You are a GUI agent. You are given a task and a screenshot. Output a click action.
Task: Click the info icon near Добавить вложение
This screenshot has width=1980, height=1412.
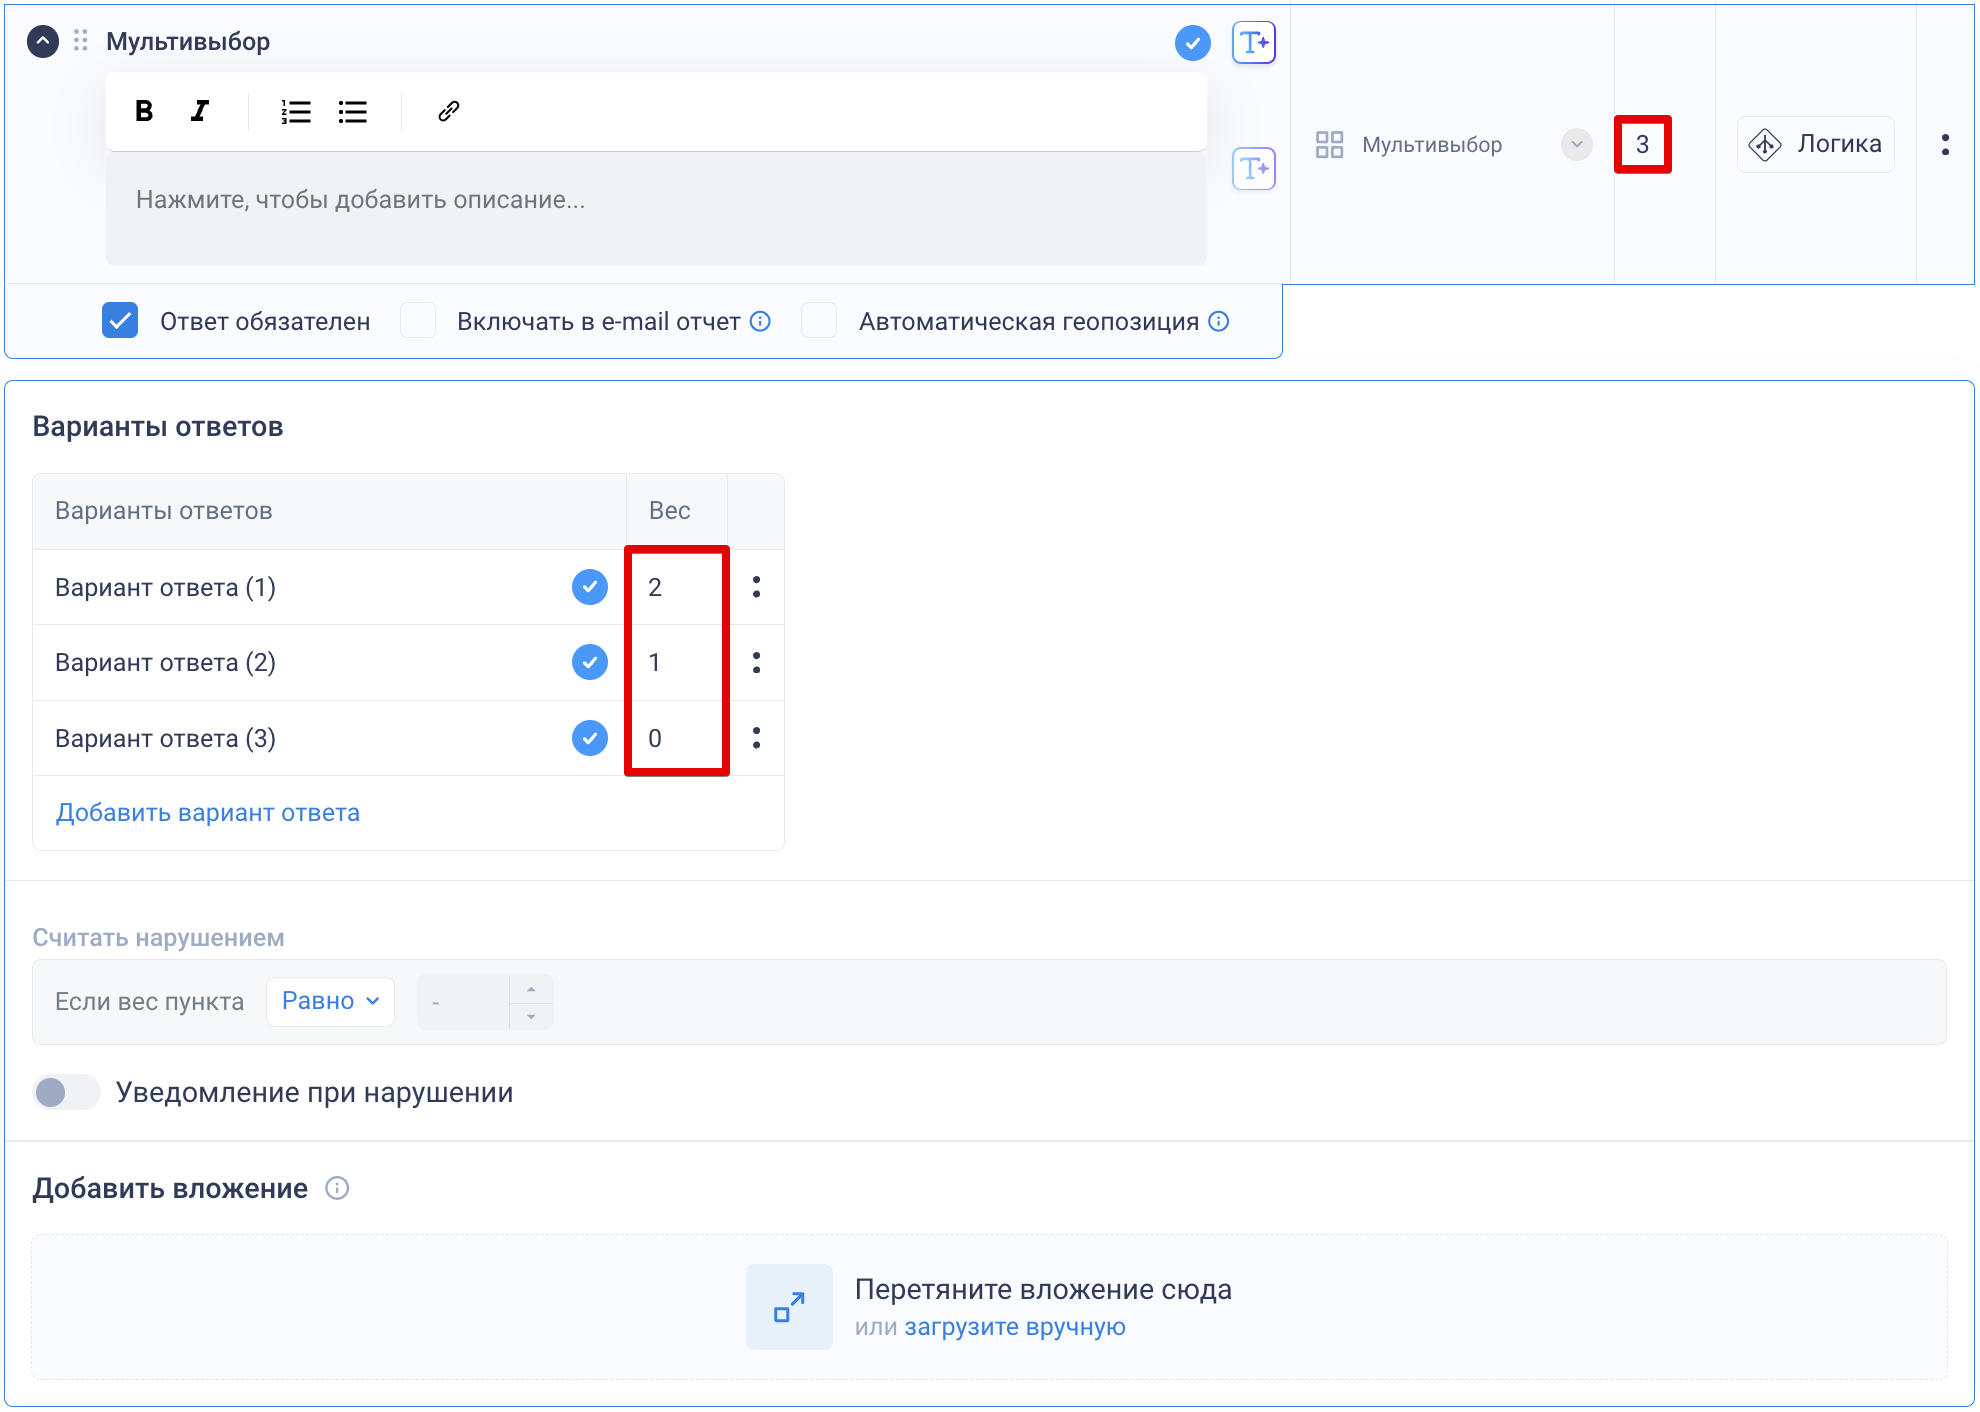pos(337,1188)
